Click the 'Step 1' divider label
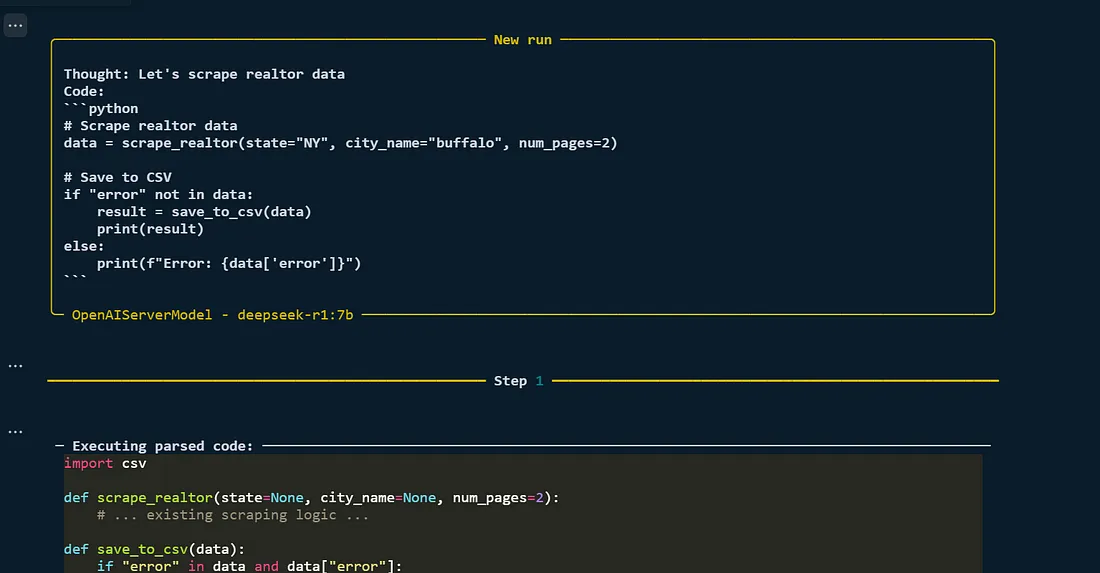The width and height of the screenshot is (1100, 573). pyautogui.click(x=518, y=381)
